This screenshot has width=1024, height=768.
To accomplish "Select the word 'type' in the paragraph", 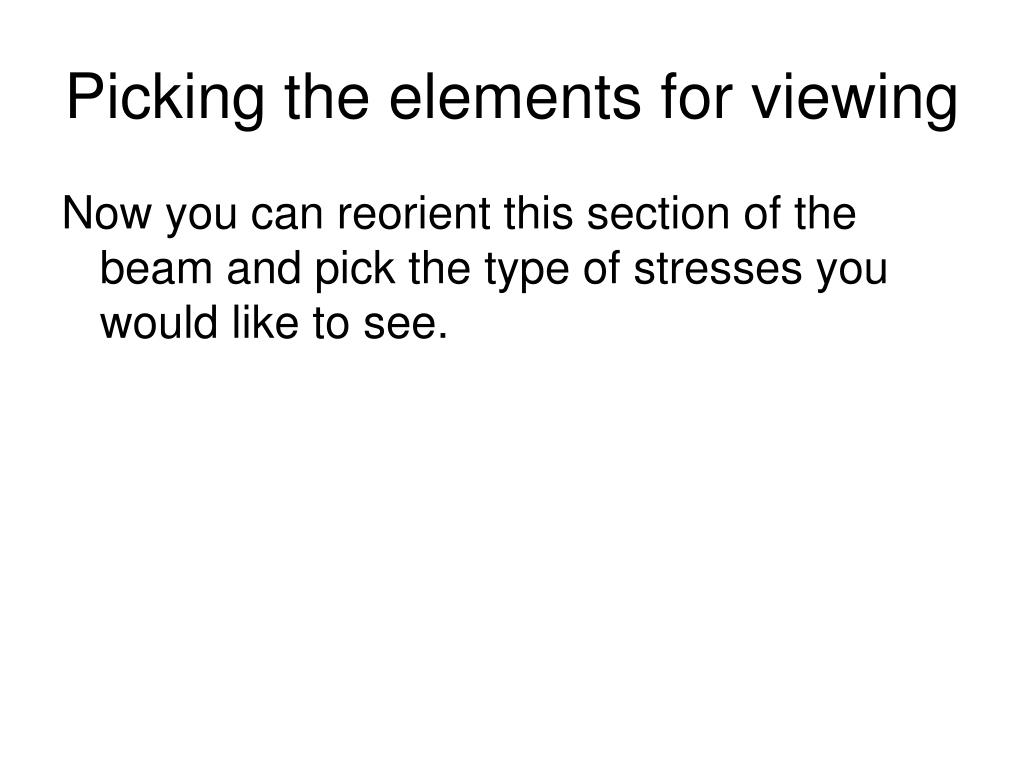I will tap(526, 271).
